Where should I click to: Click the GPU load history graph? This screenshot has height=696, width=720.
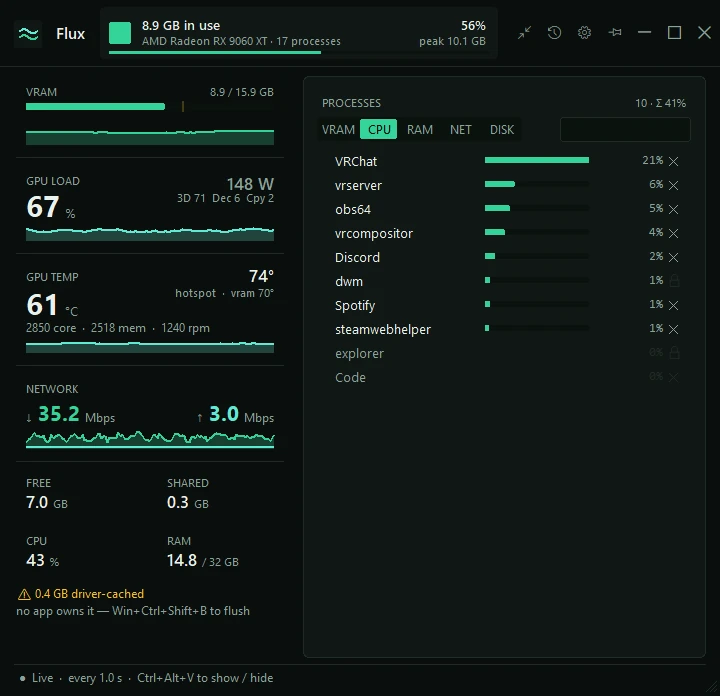[x=150, y=234]
